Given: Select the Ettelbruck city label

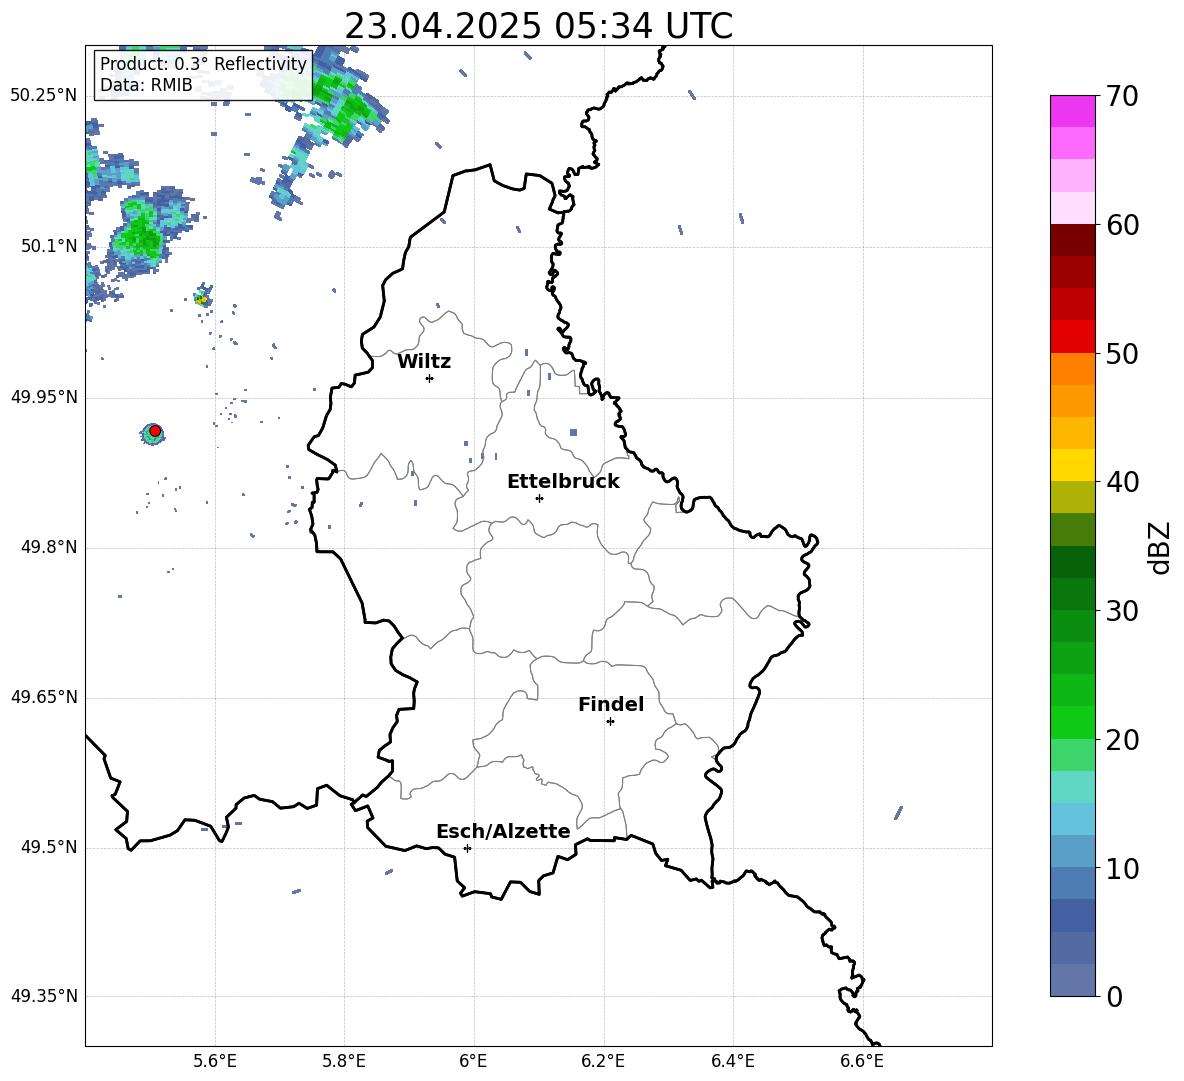Looking at the screenshot, I should [x=563, y=482].
